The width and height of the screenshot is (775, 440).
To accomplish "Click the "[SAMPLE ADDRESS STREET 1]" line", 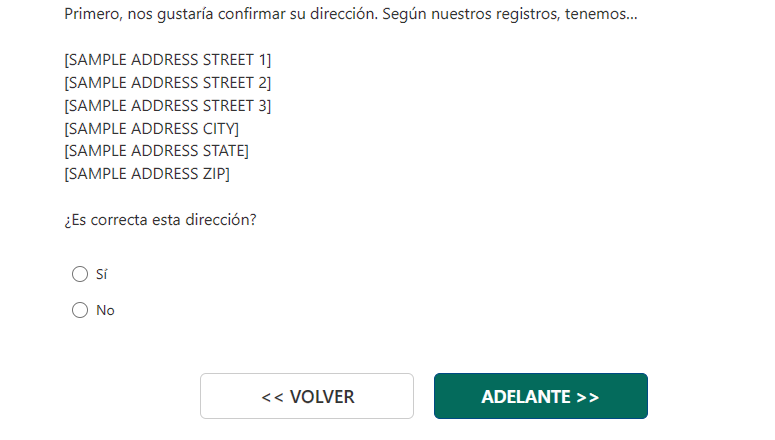I will pyautogui.click(x=167, y=60).
